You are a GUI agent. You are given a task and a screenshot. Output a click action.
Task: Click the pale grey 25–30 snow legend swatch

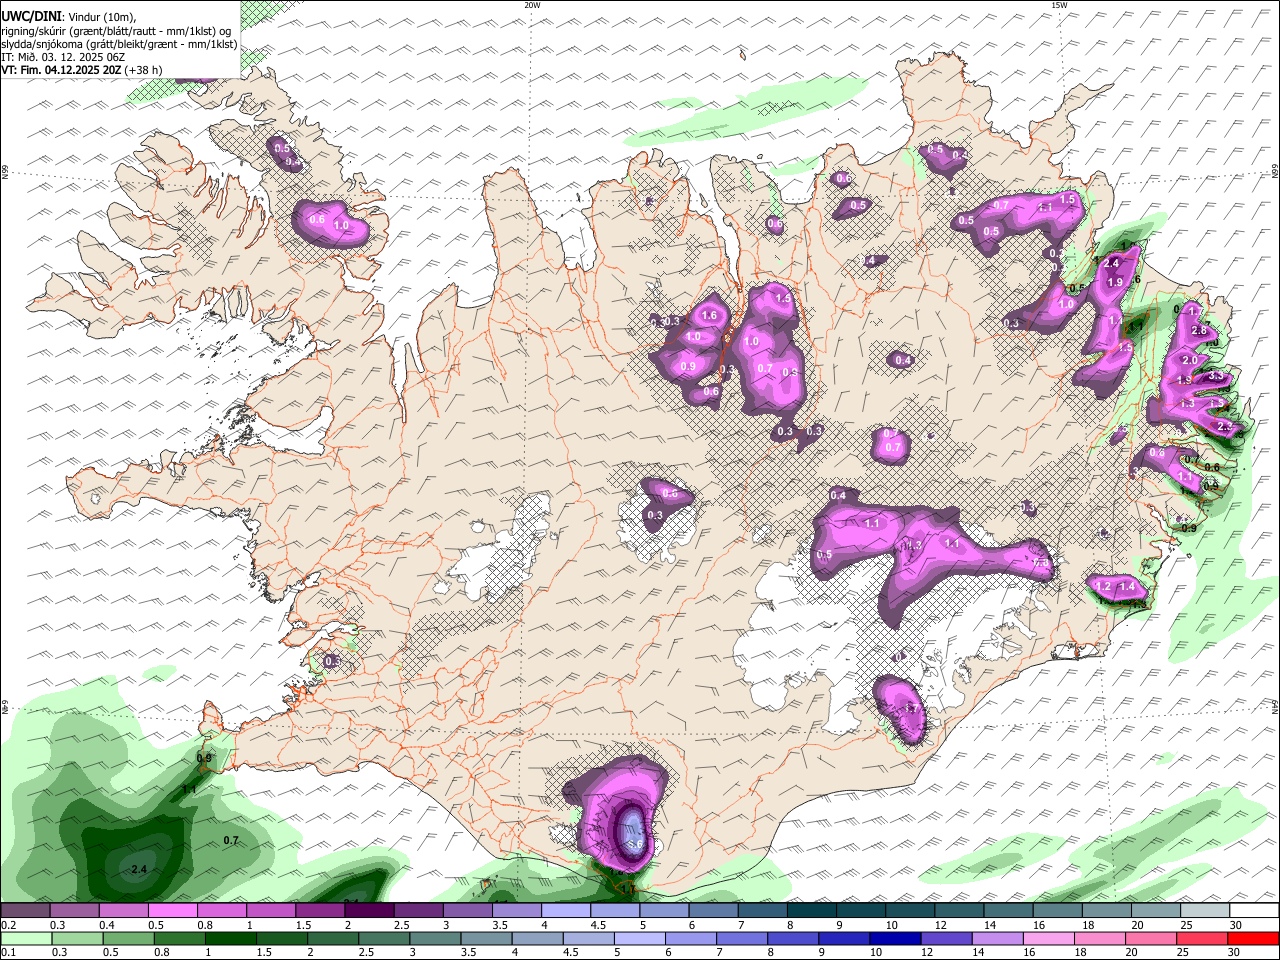(1205, 911)
